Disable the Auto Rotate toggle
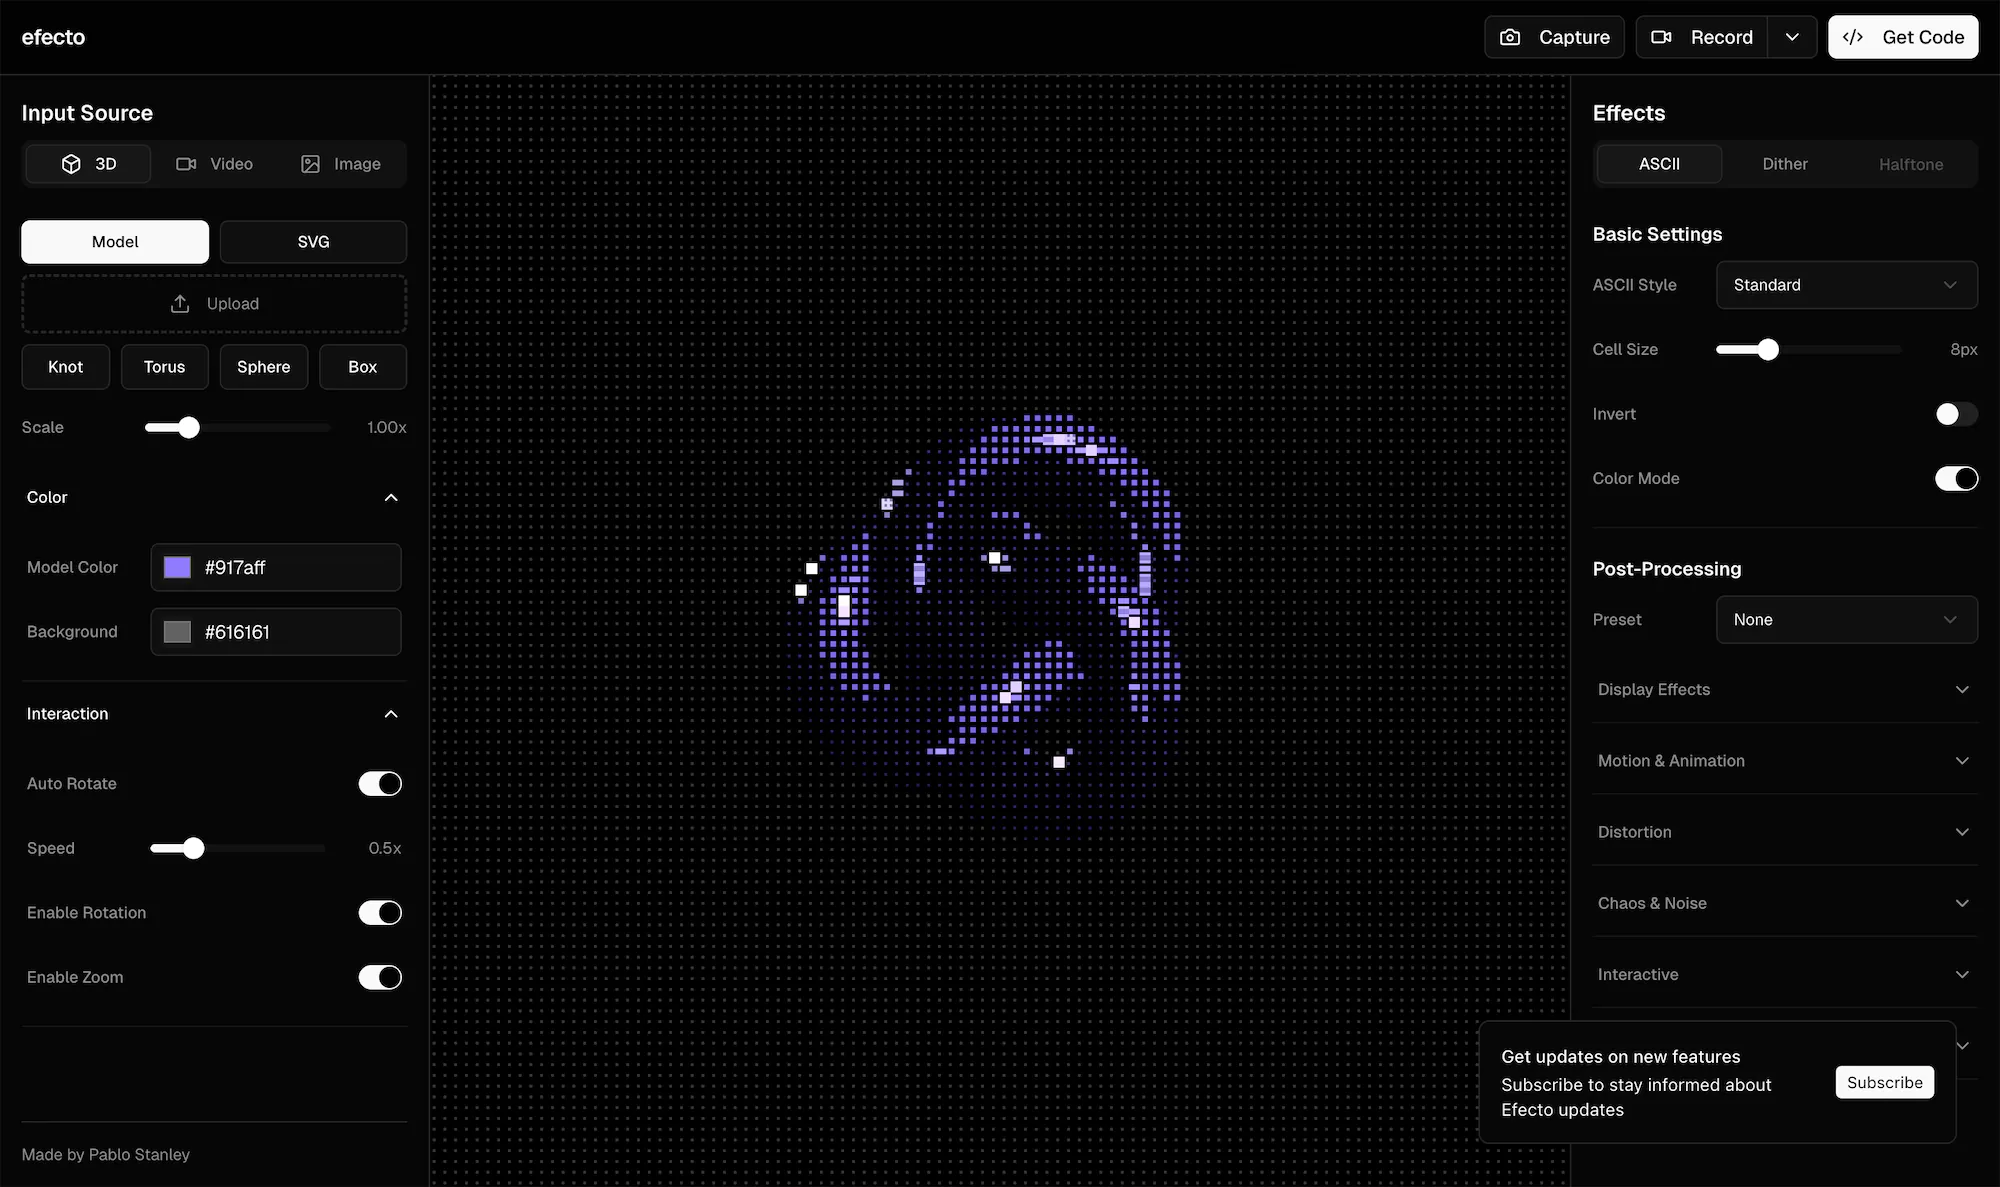This screenshot has width=2000, height=1187. [380, 784]
